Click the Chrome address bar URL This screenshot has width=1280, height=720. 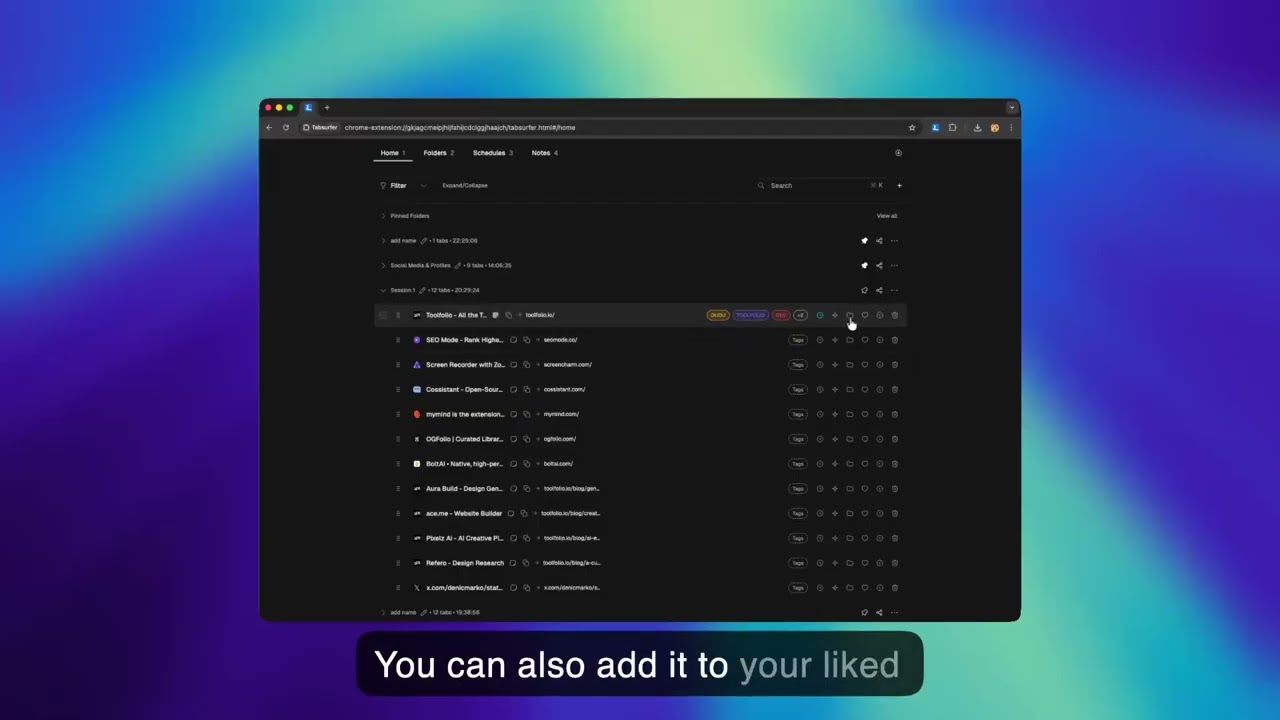(x=460, y=128)
